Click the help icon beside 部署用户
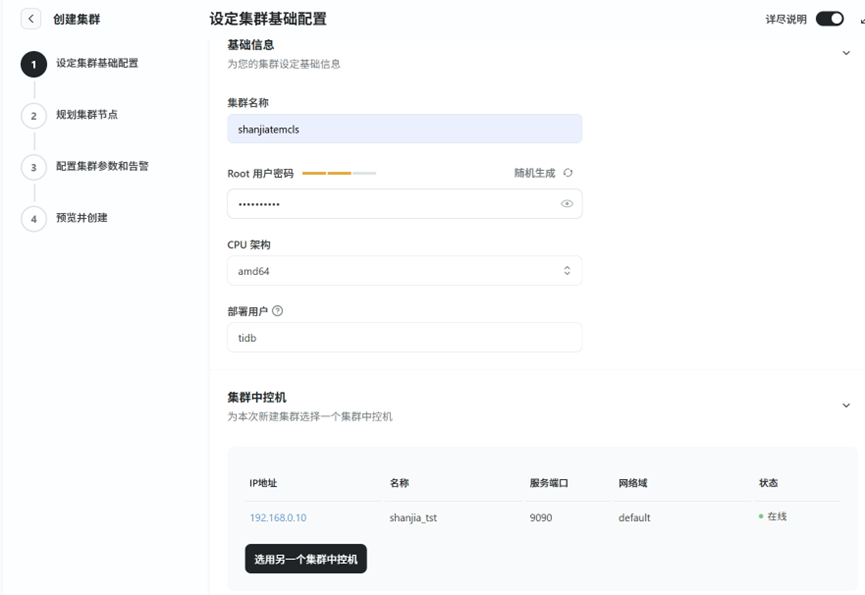The image size is (865, 595). pyautogui.click(x=278, y=311)
